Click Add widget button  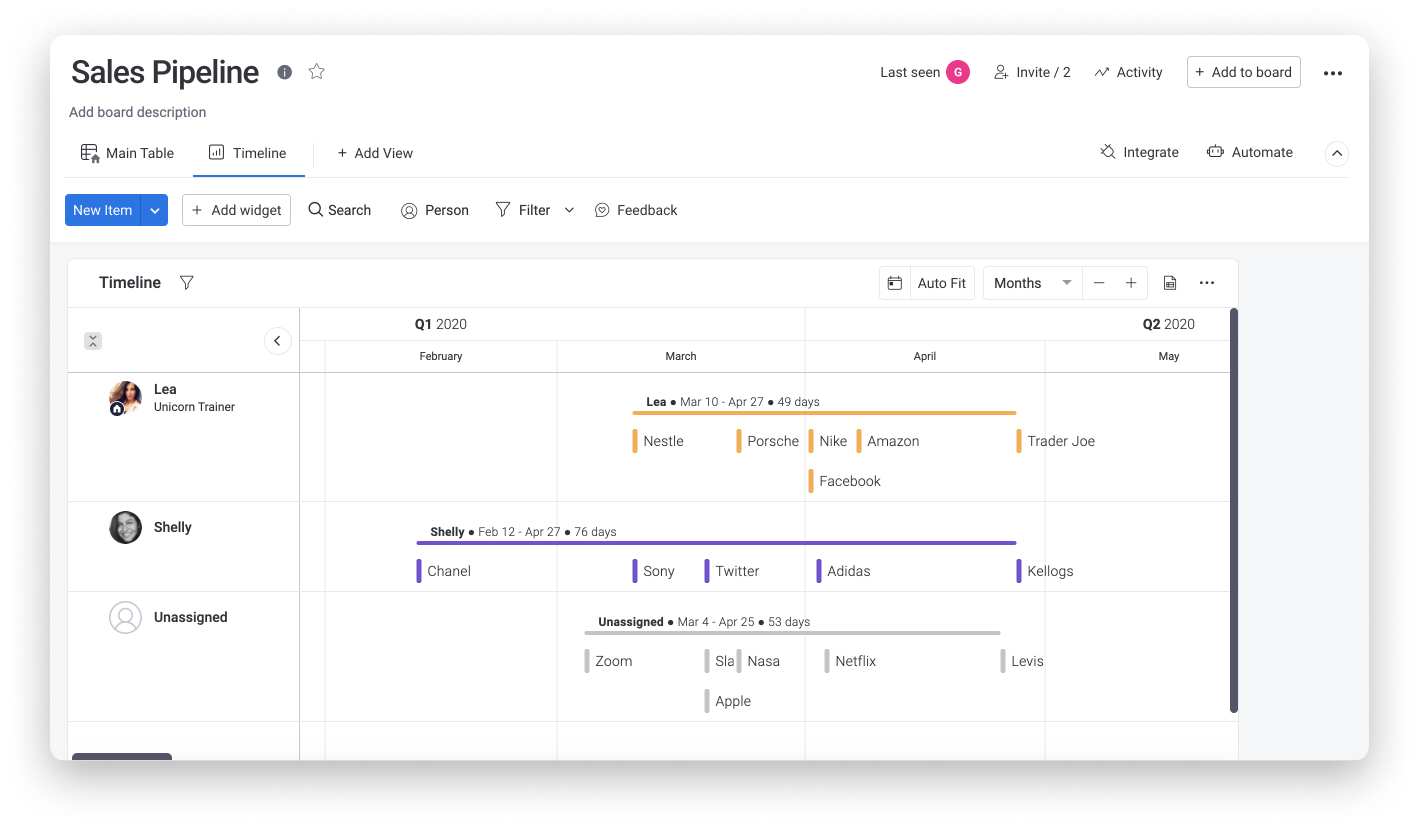point(236,210)
